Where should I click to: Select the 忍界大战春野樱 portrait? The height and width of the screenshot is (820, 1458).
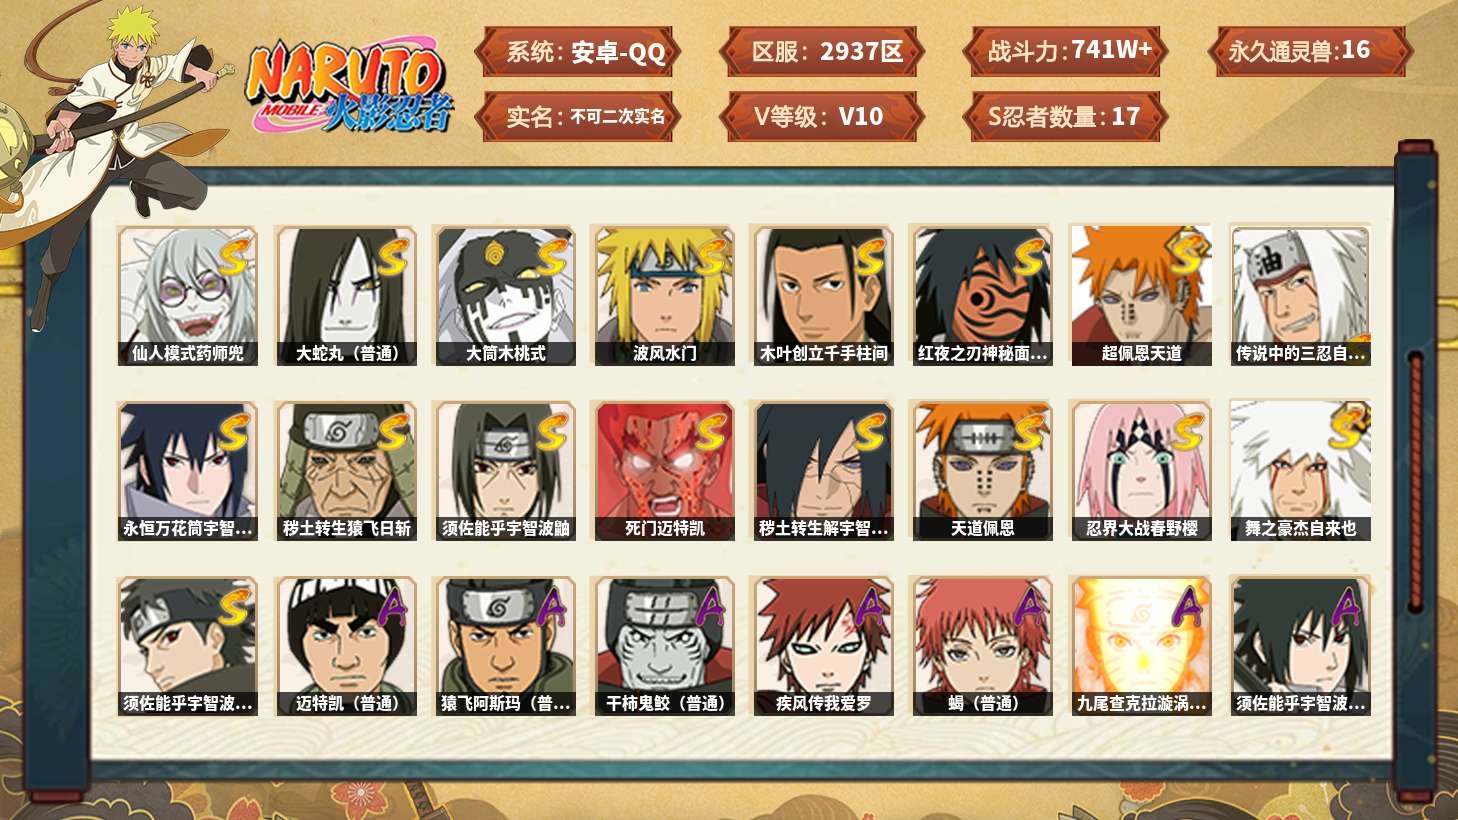tap(1141, 471)
